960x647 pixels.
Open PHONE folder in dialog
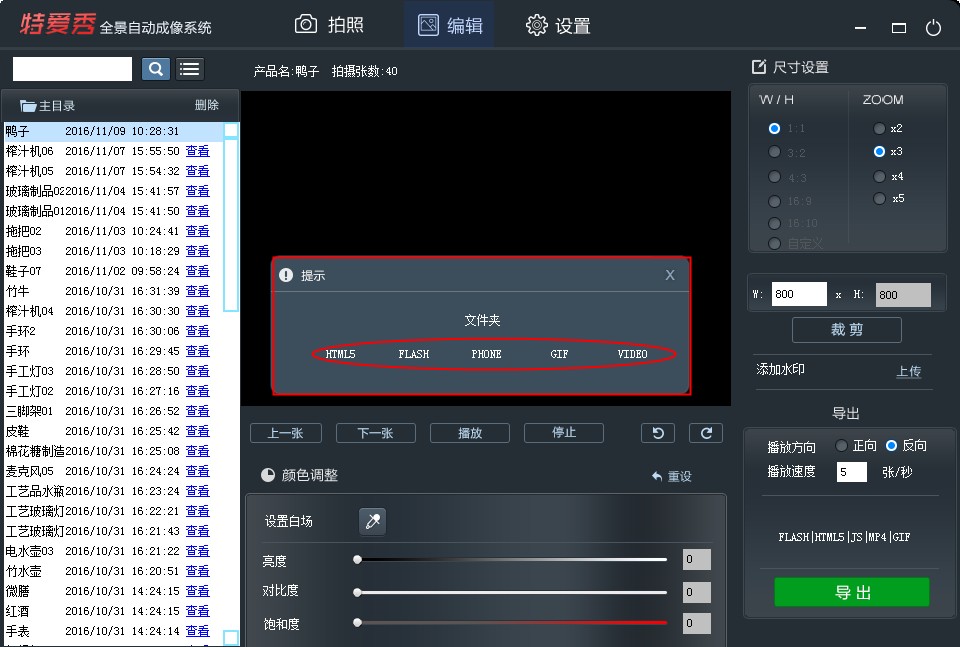486,354
